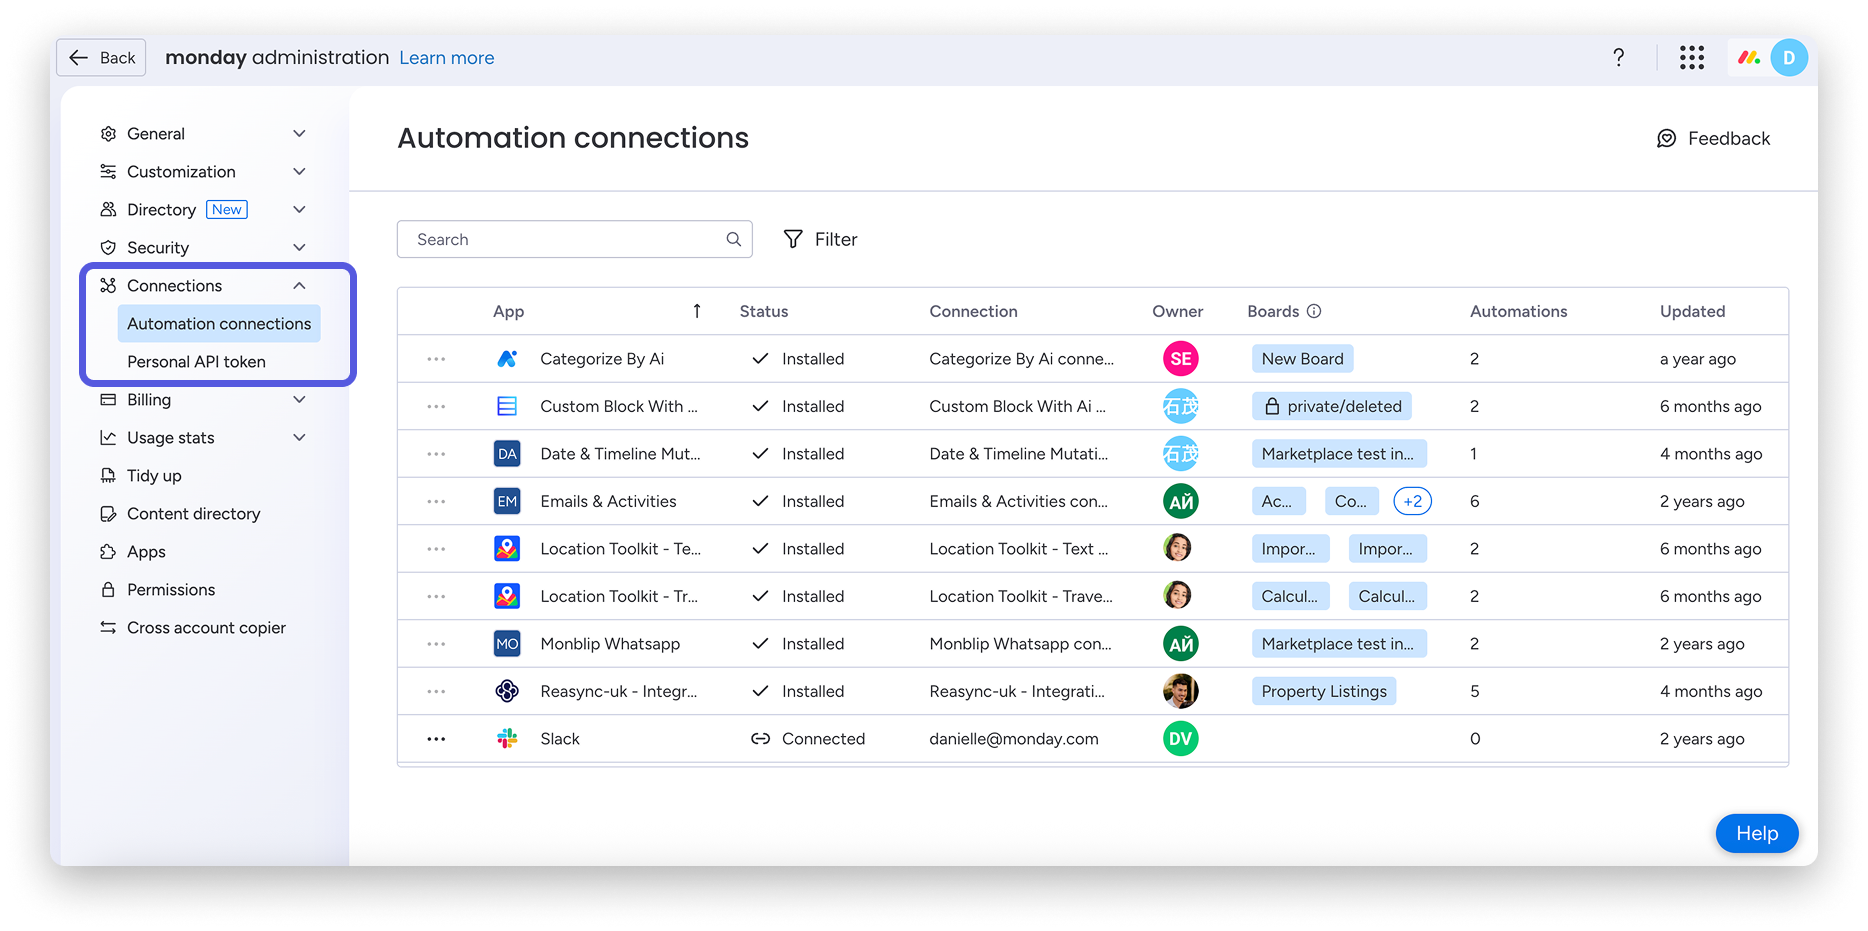
Task: Click the Custom Block With app icon
Action: click(507, 406)
